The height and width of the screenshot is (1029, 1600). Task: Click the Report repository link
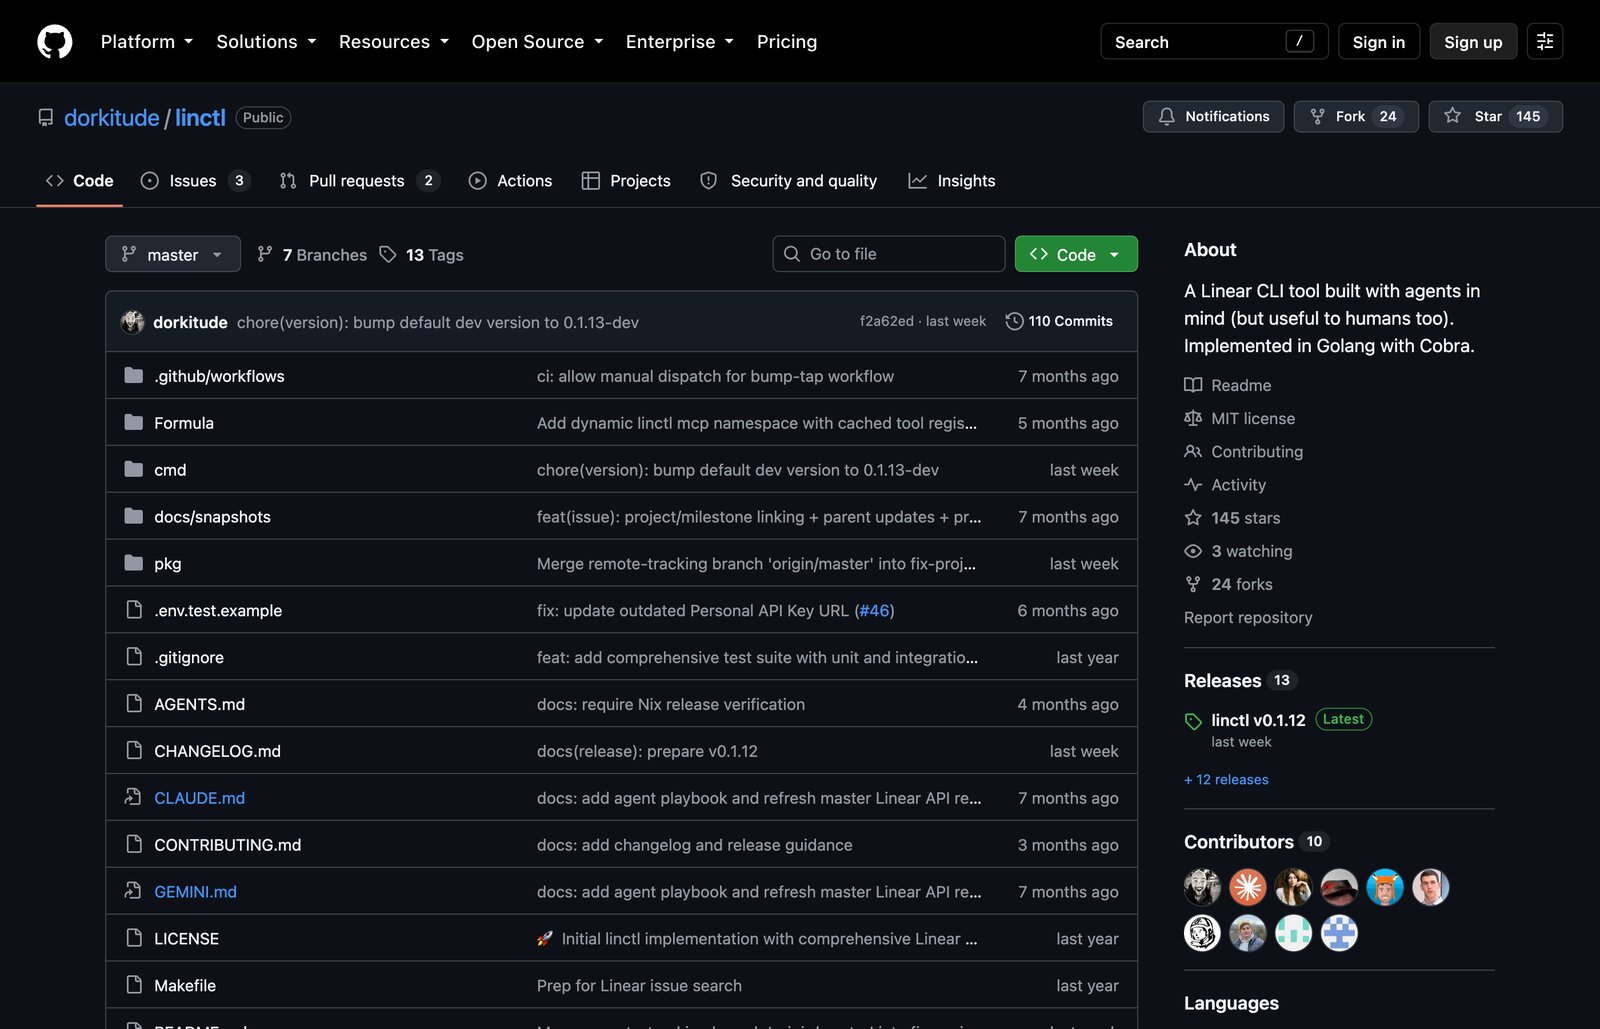click(x=1248, y=617)
